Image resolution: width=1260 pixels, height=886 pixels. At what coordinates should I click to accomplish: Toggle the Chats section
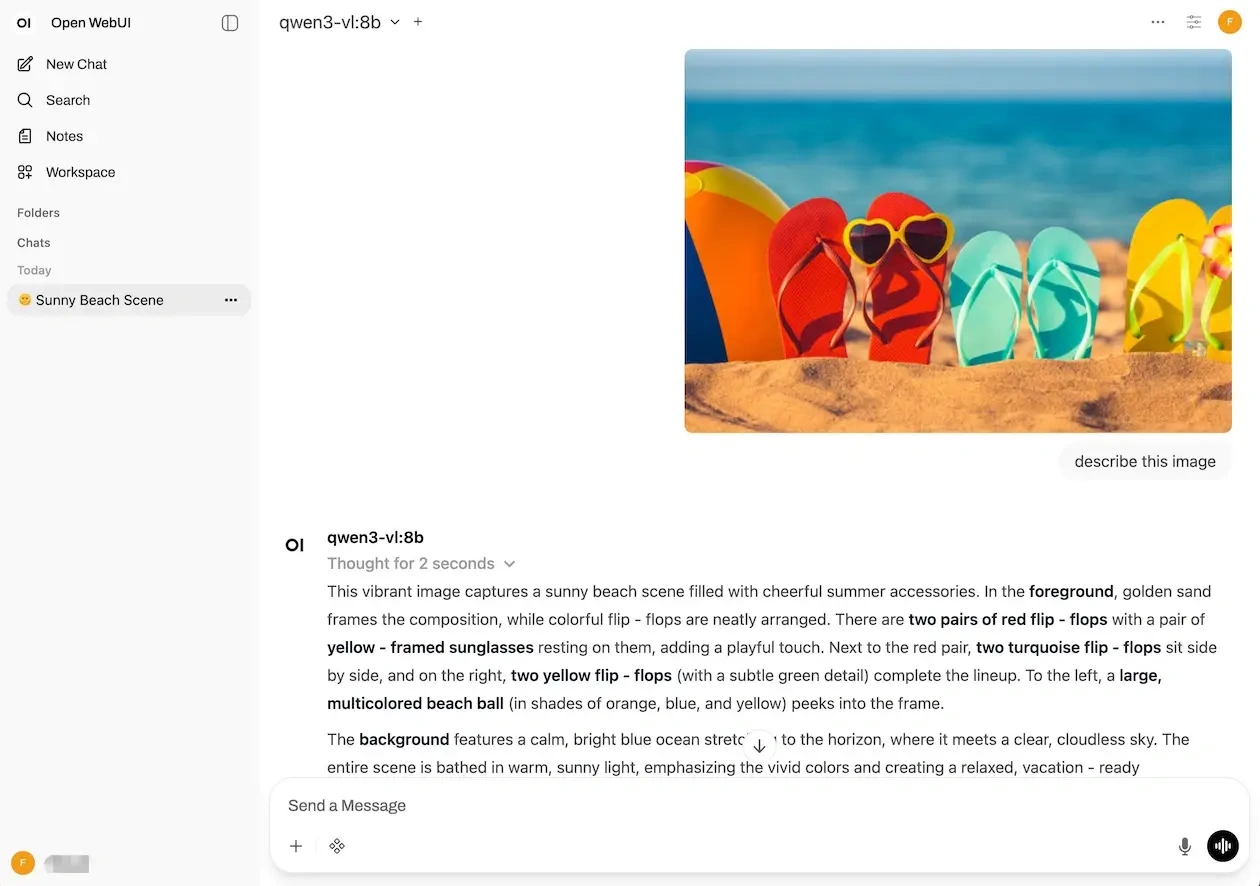34,243
